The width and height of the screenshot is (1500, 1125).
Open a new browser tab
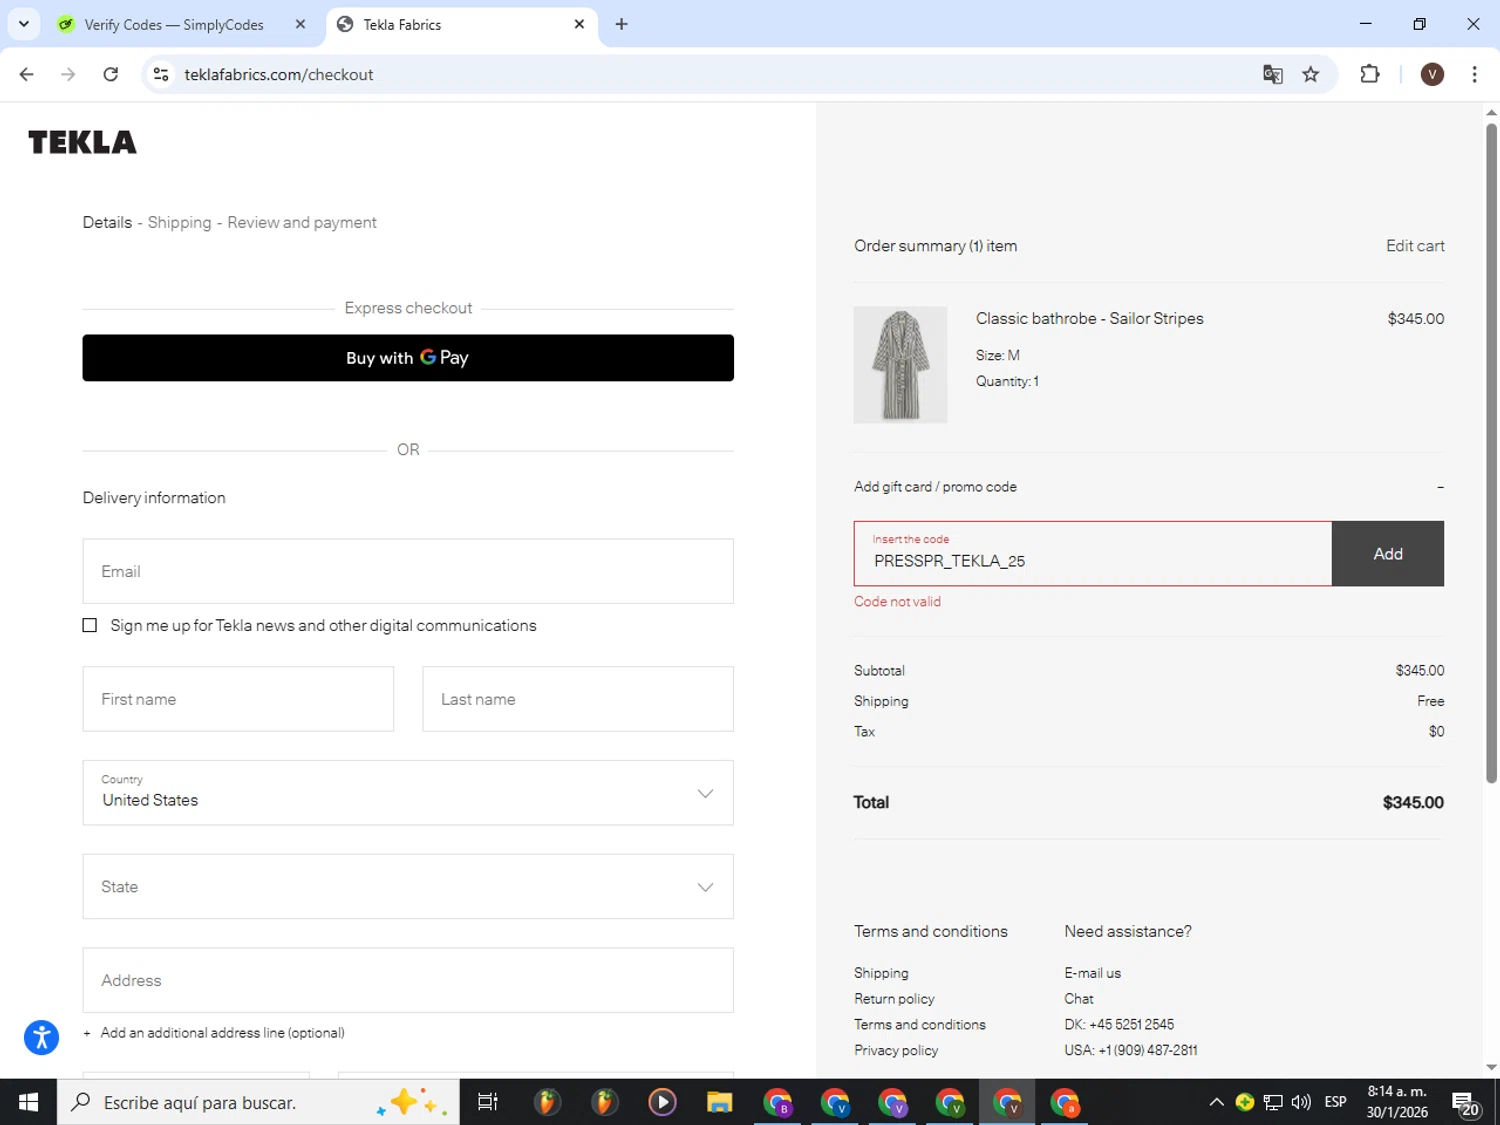(621, 24)
